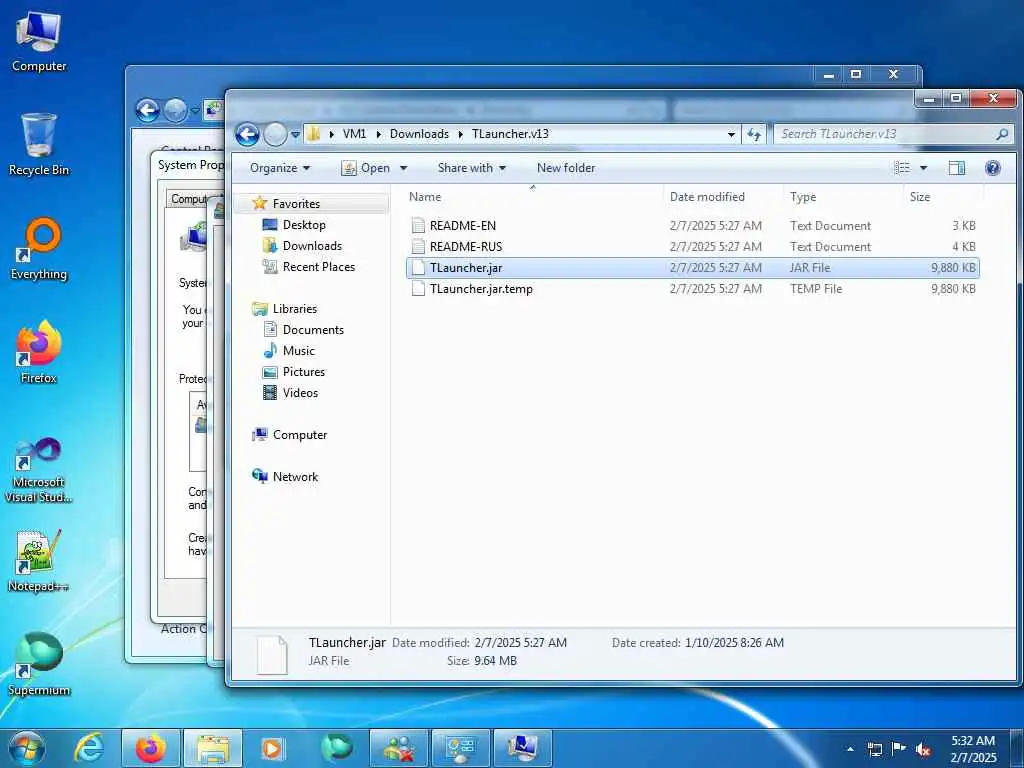Switch to Firefox in the taskbar

tap(150, 748)
